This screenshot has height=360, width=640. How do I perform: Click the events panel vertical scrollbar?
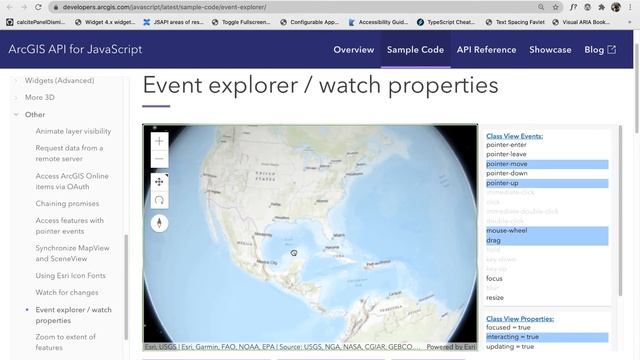(620, 210)
